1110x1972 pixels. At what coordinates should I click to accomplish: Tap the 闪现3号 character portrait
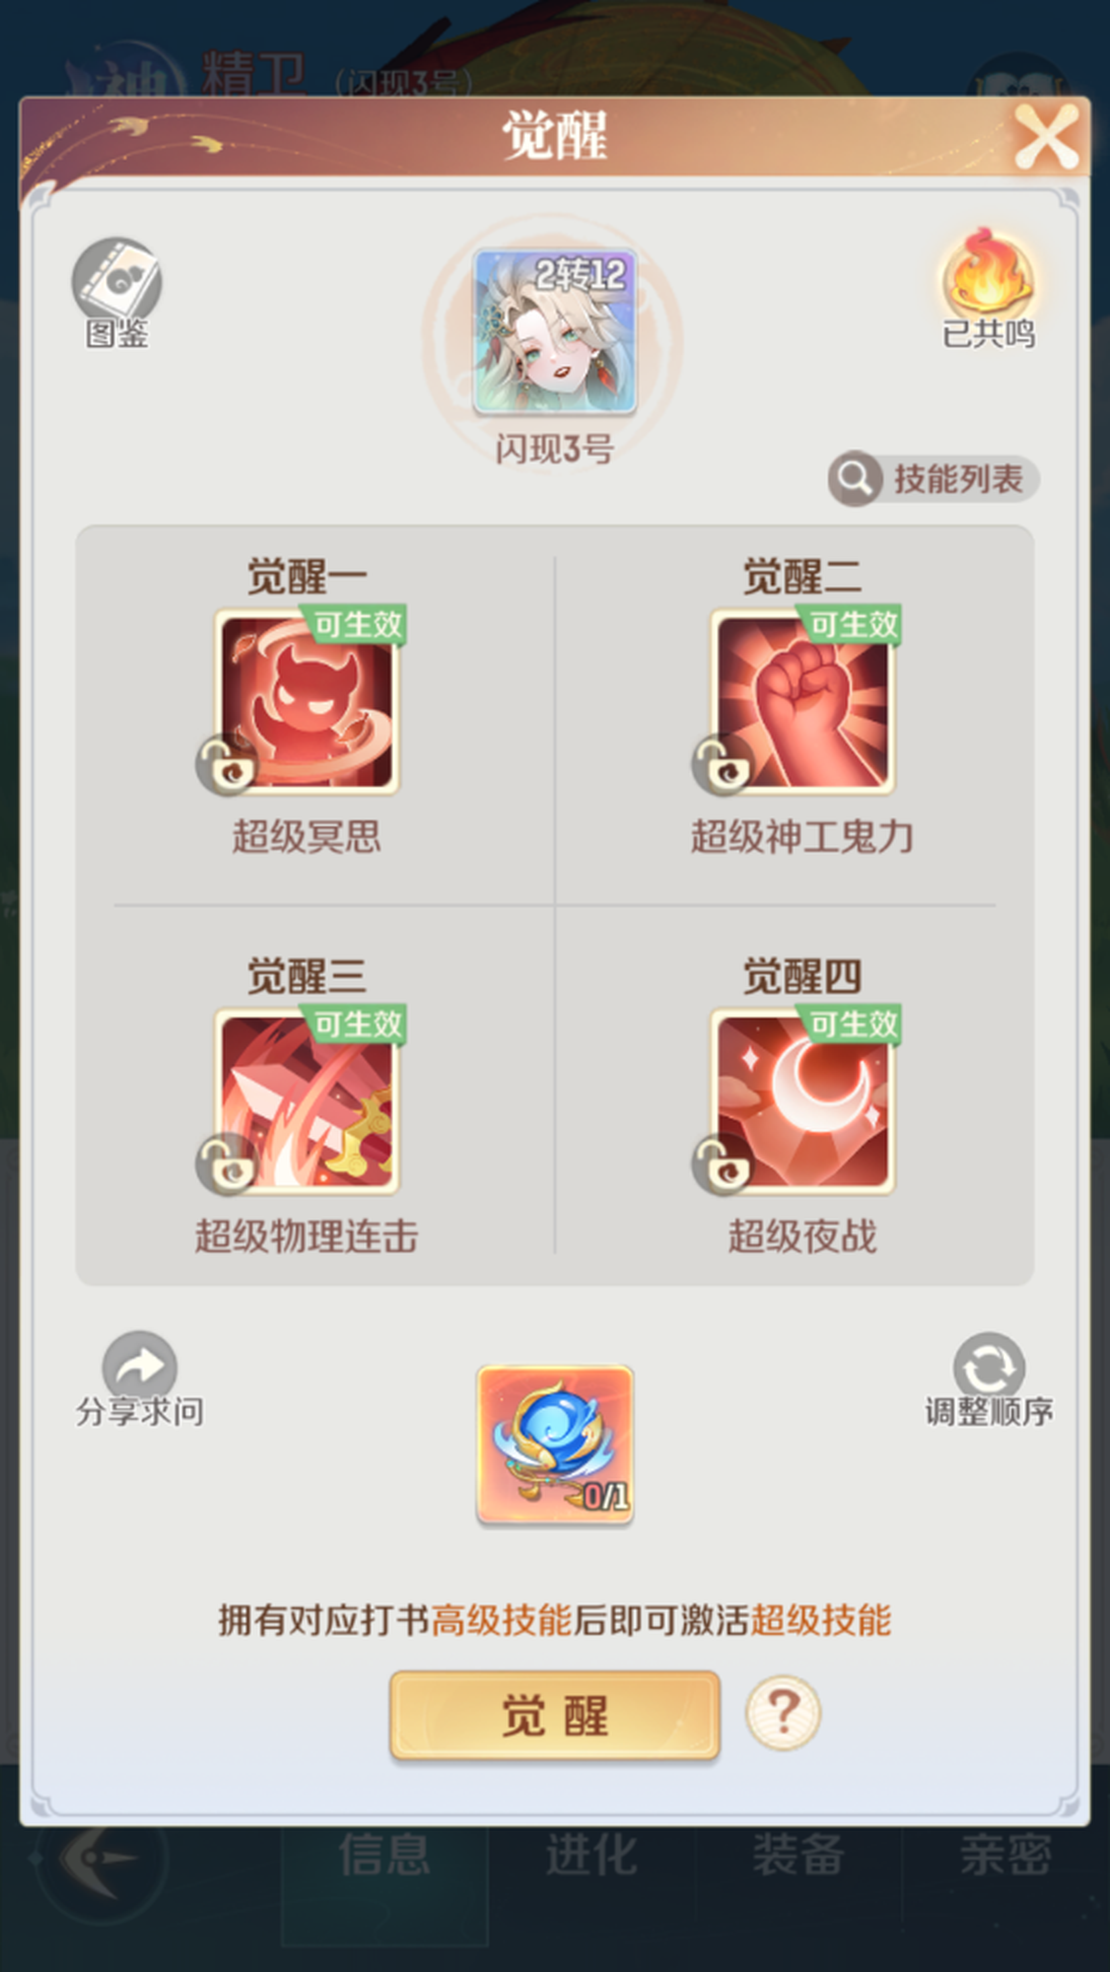[x=555, y=331]
